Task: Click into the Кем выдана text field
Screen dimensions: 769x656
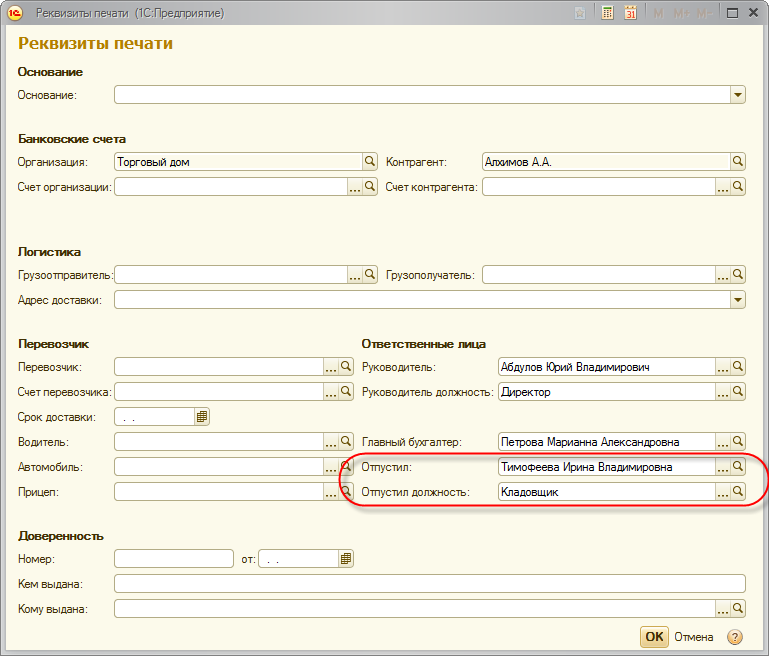Action: pos(430,584)
